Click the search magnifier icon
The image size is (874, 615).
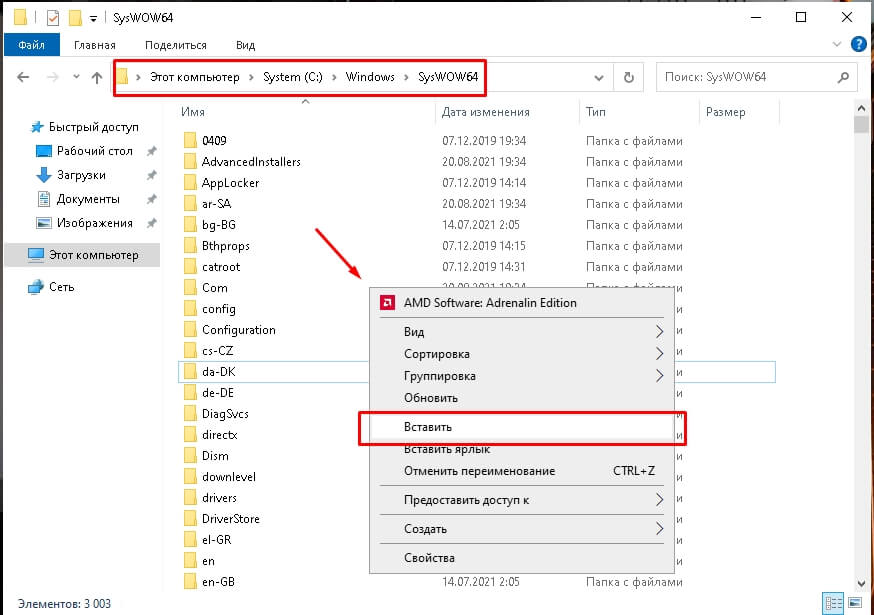click(x=844, y=77)
